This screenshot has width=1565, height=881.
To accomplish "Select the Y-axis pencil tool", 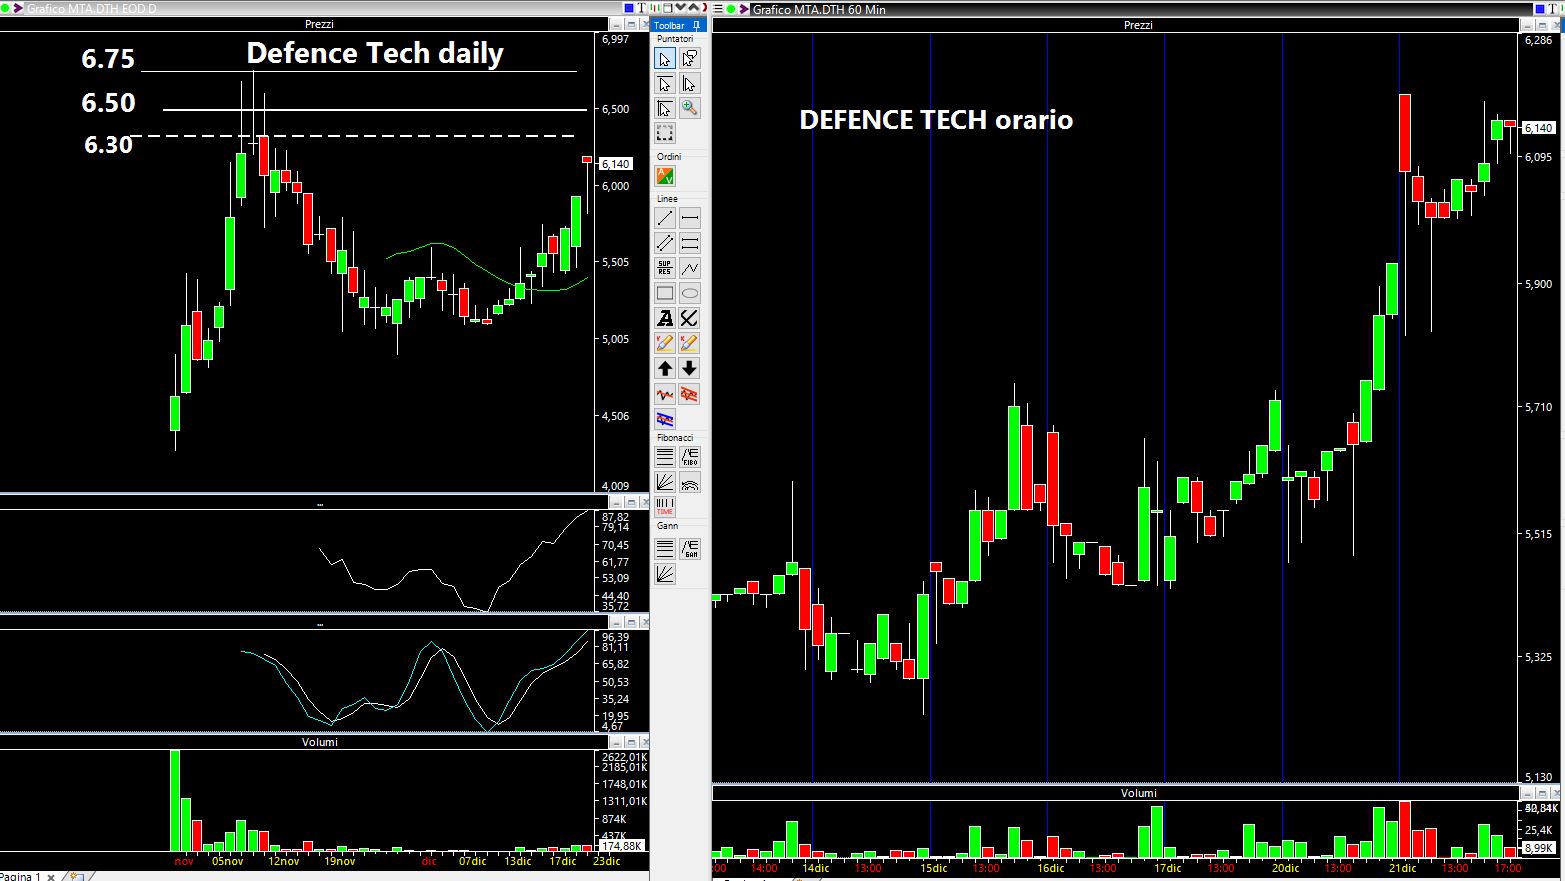I will (665, 343).
